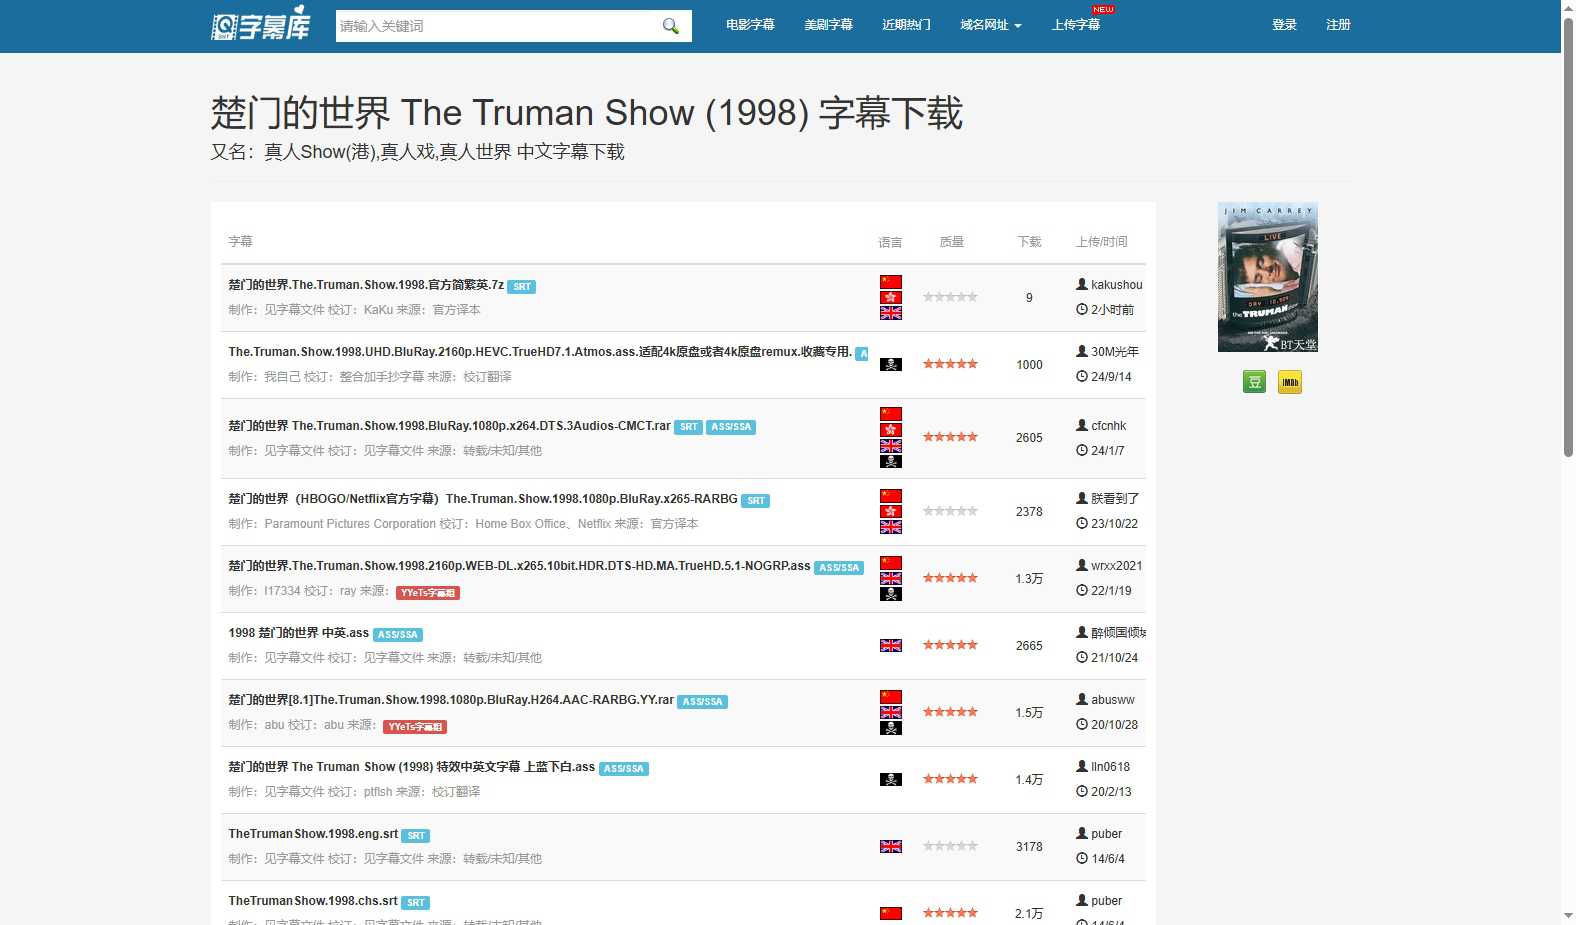Click the 注册 link
Screen dimensions: 1576x925
[1338, 25]
